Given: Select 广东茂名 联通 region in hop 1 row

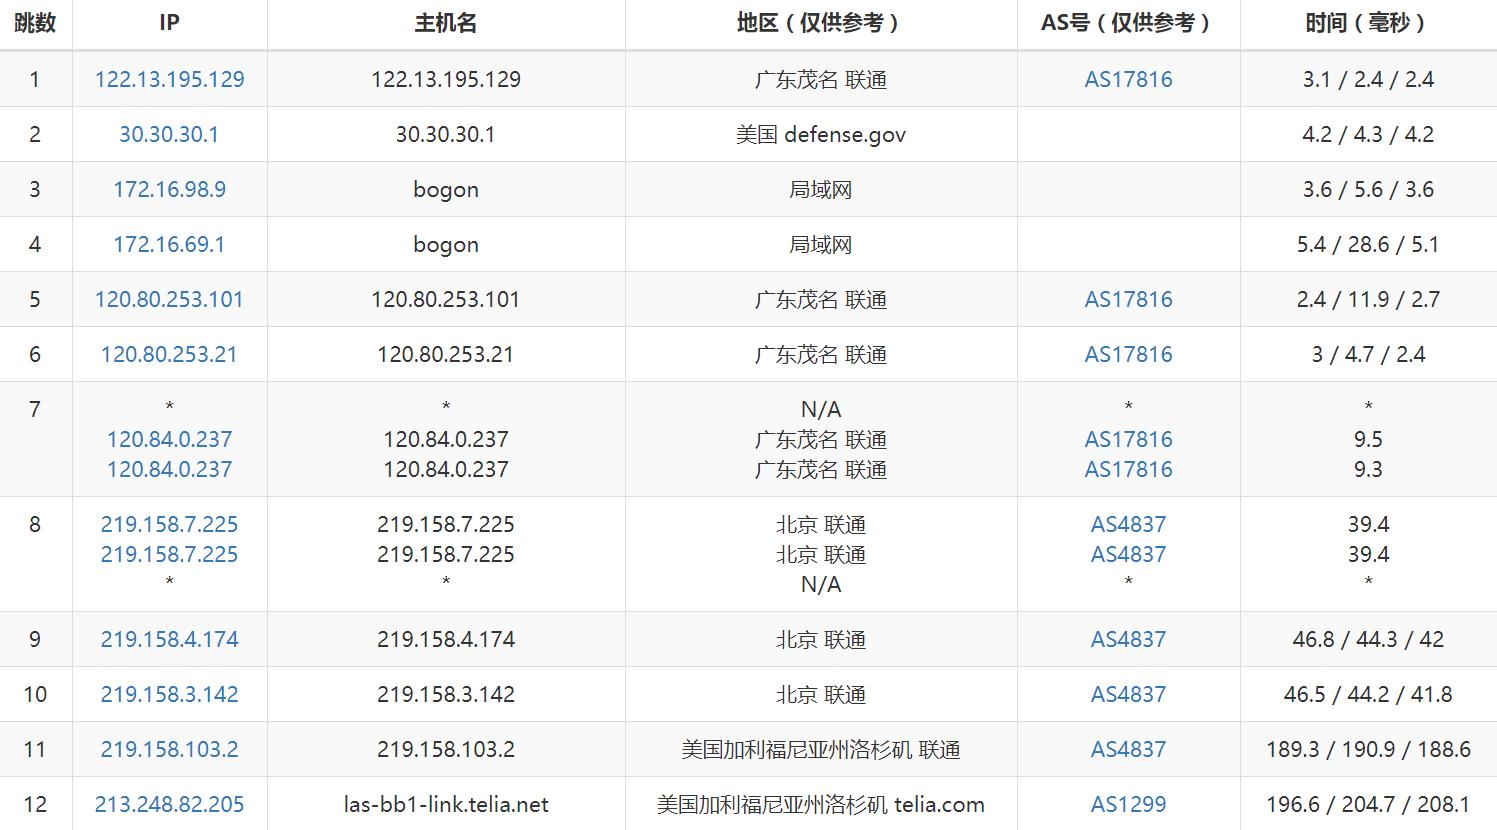Looking at the screenshot, I should tap(820, 80).
